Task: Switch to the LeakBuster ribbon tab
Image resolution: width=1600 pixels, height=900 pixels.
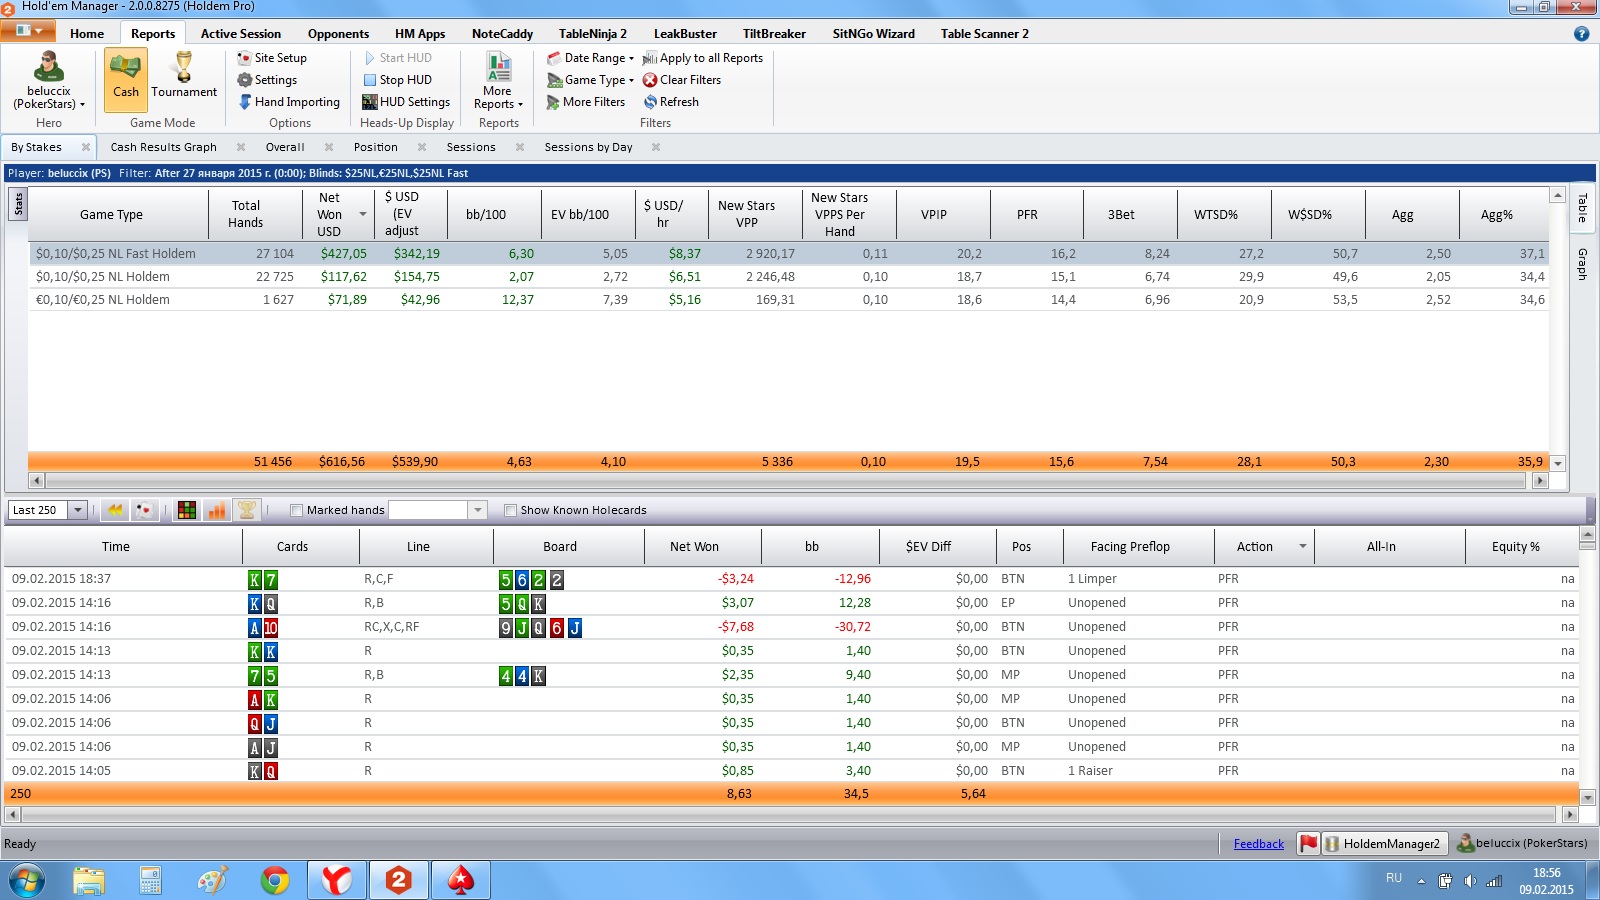Action: [x=685, y=33]
